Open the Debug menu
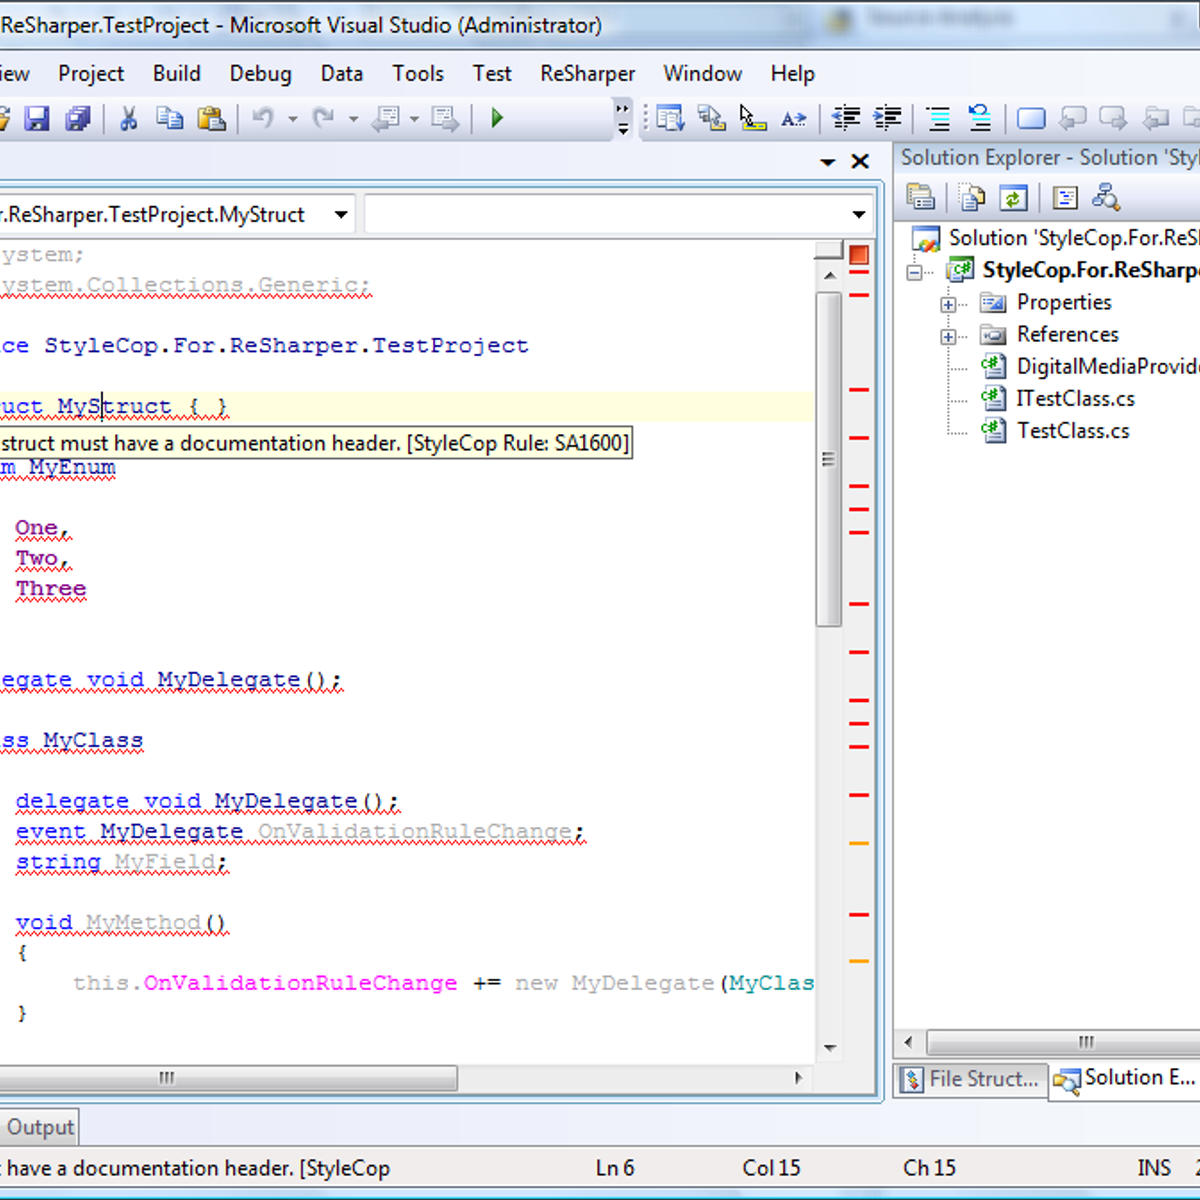 261,73
